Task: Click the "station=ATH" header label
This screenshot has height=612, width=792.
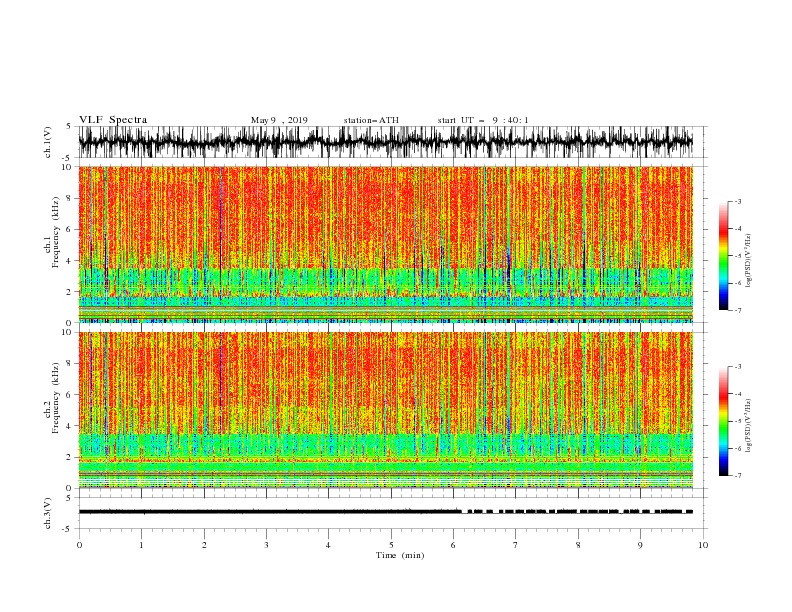Action: click(x=371, y=120)
